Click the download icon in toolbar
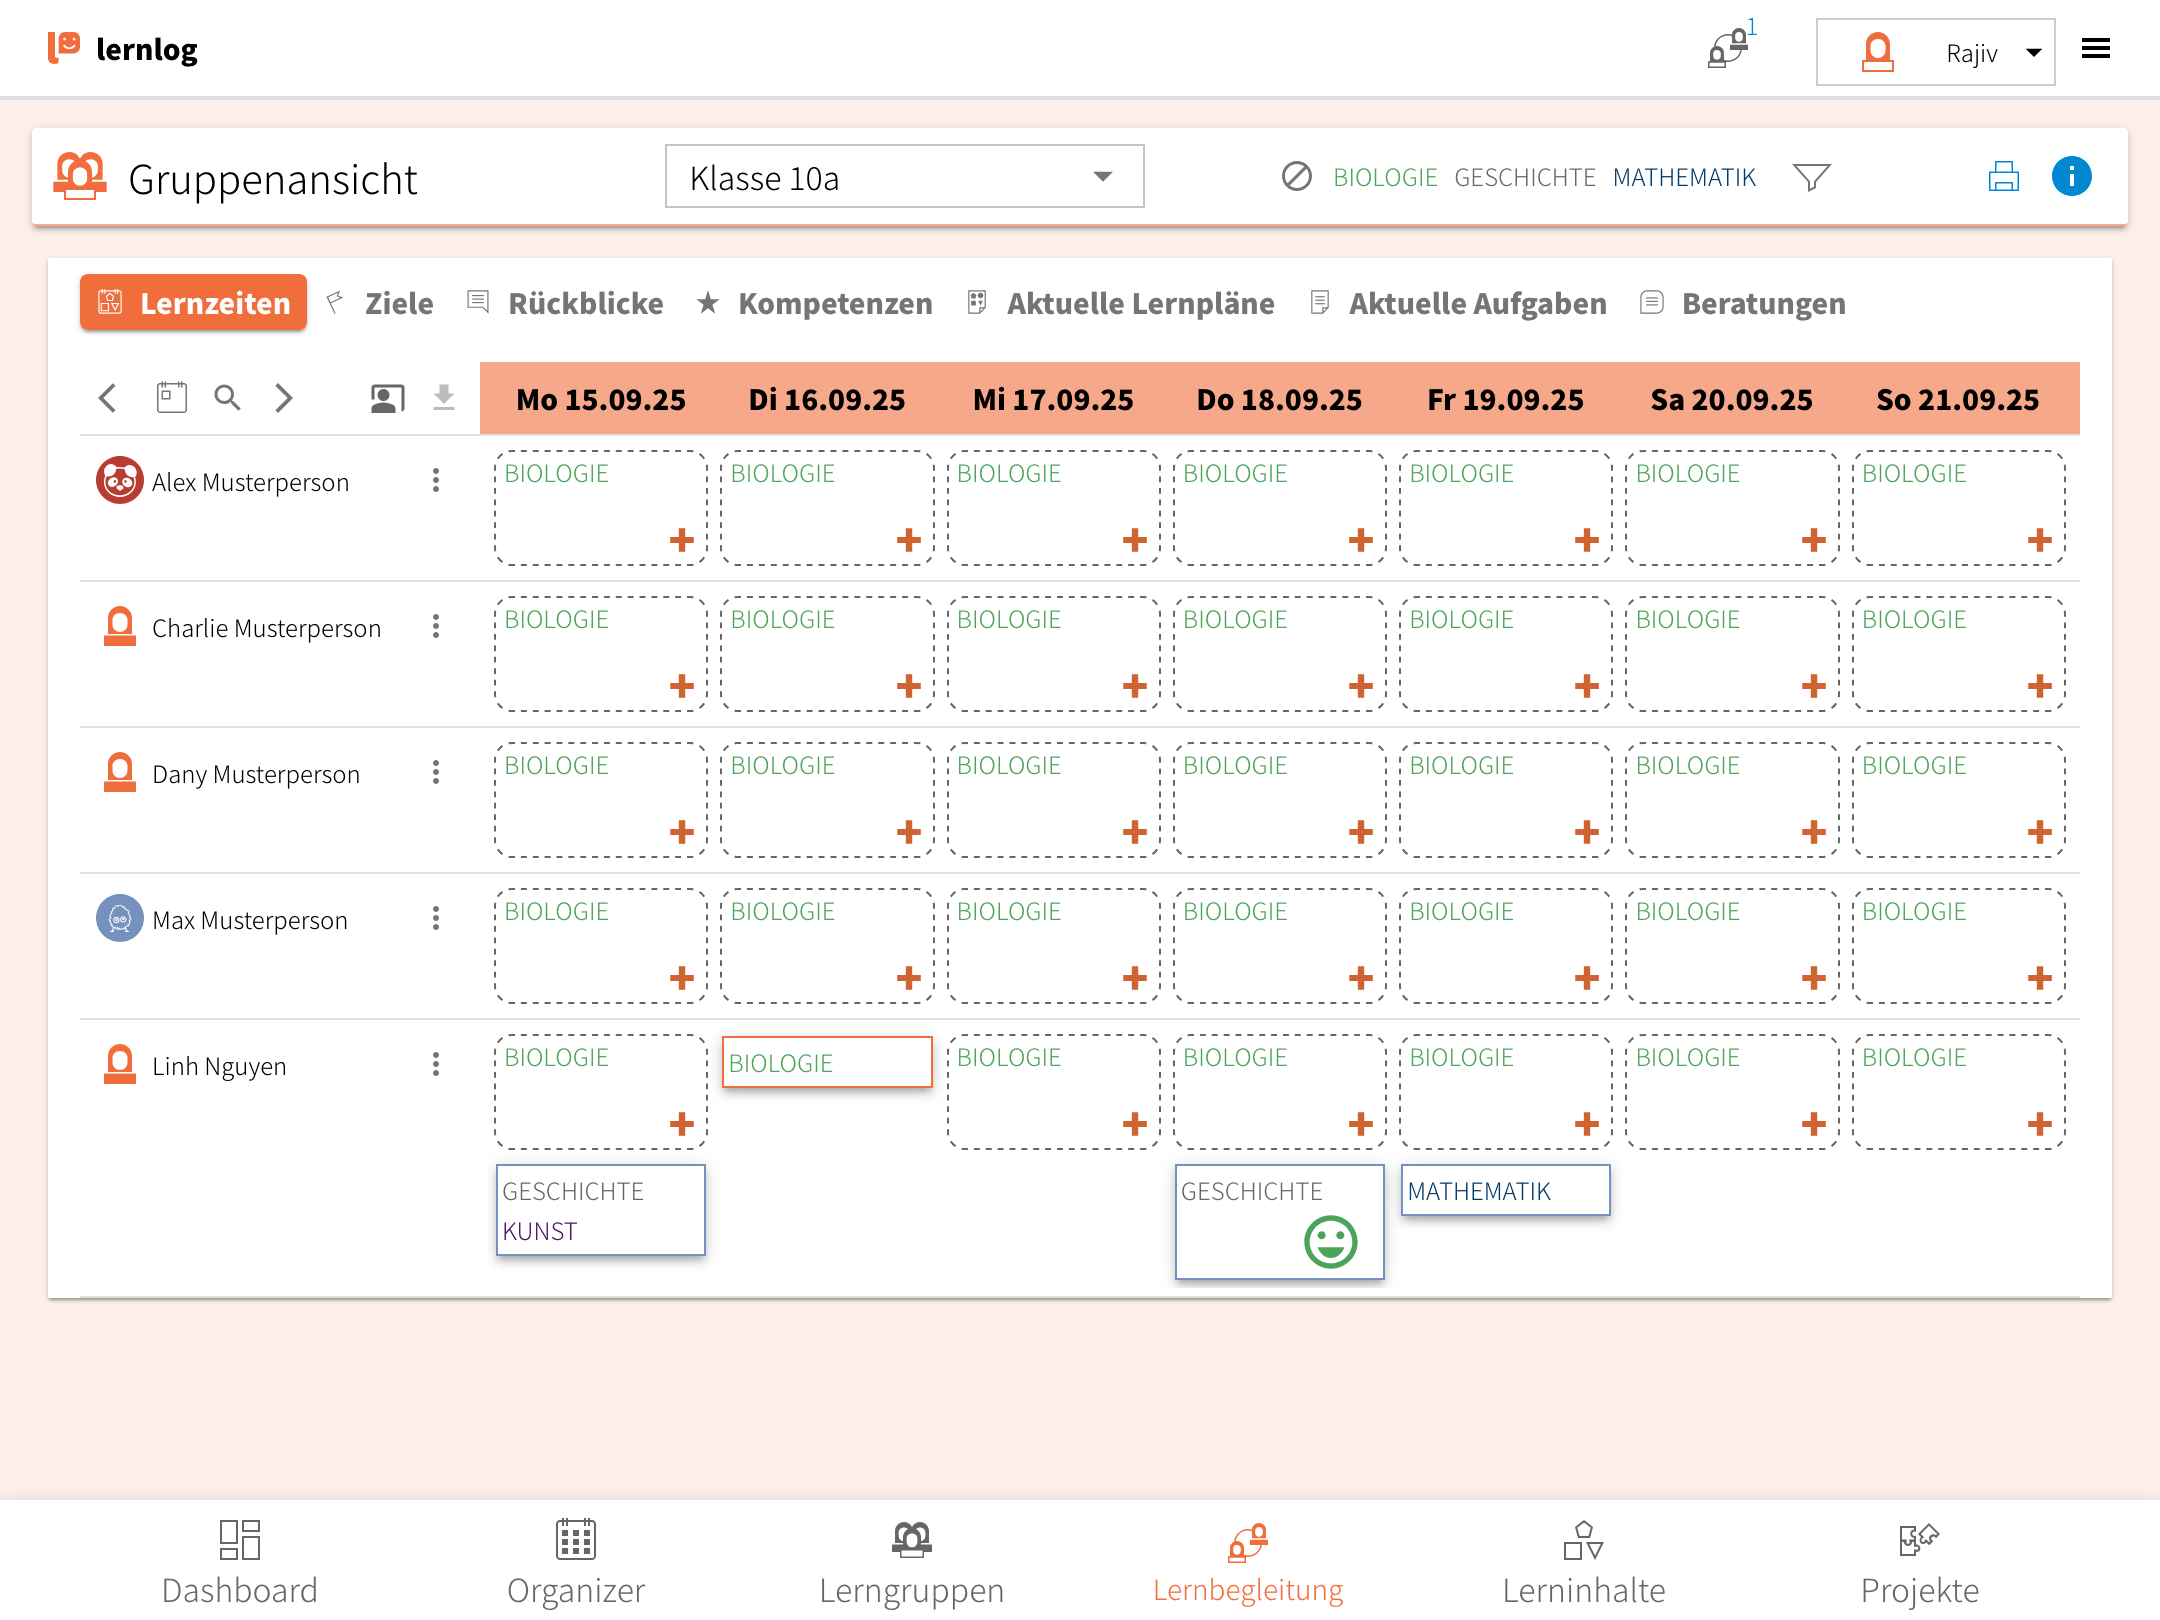 click(x=443, y=398)
